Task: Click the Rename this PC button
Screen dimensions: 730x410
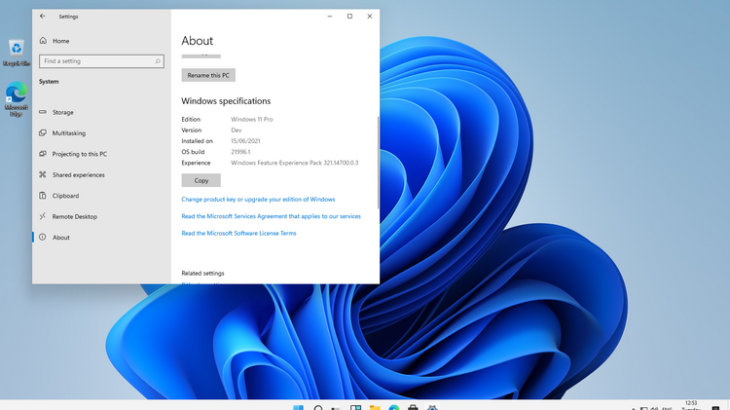Action: click(208, 75)
